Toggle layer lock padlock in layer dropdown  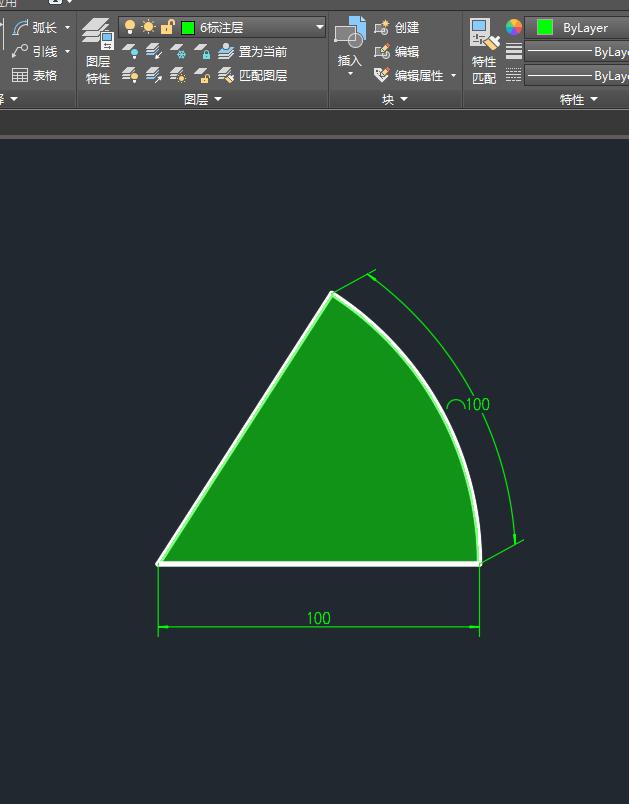click(167, 27)
